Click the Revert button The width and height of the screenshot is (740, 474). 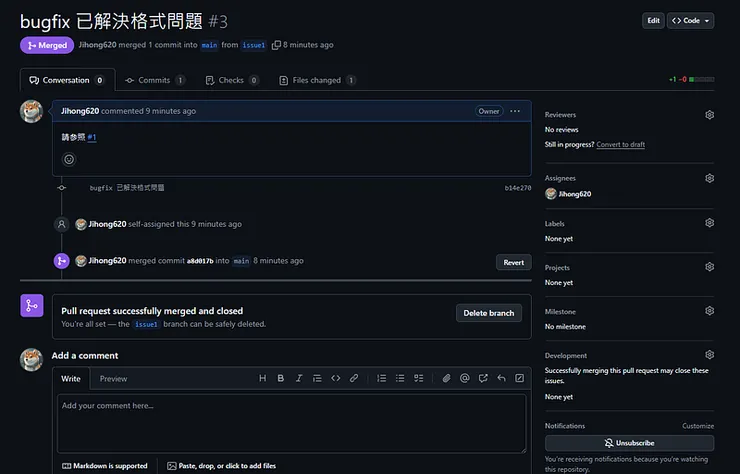(513, 262)
